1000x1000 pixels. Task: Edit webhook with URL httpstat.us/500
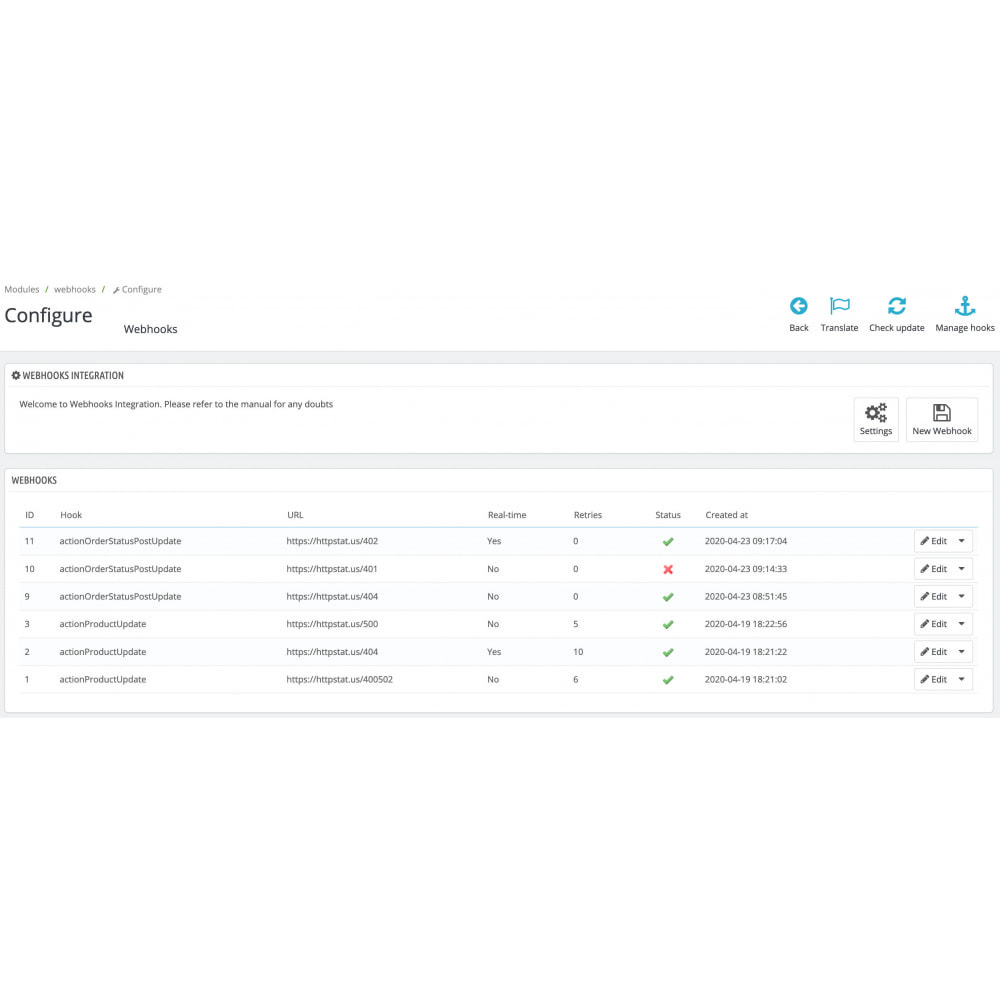pos(933,624)
